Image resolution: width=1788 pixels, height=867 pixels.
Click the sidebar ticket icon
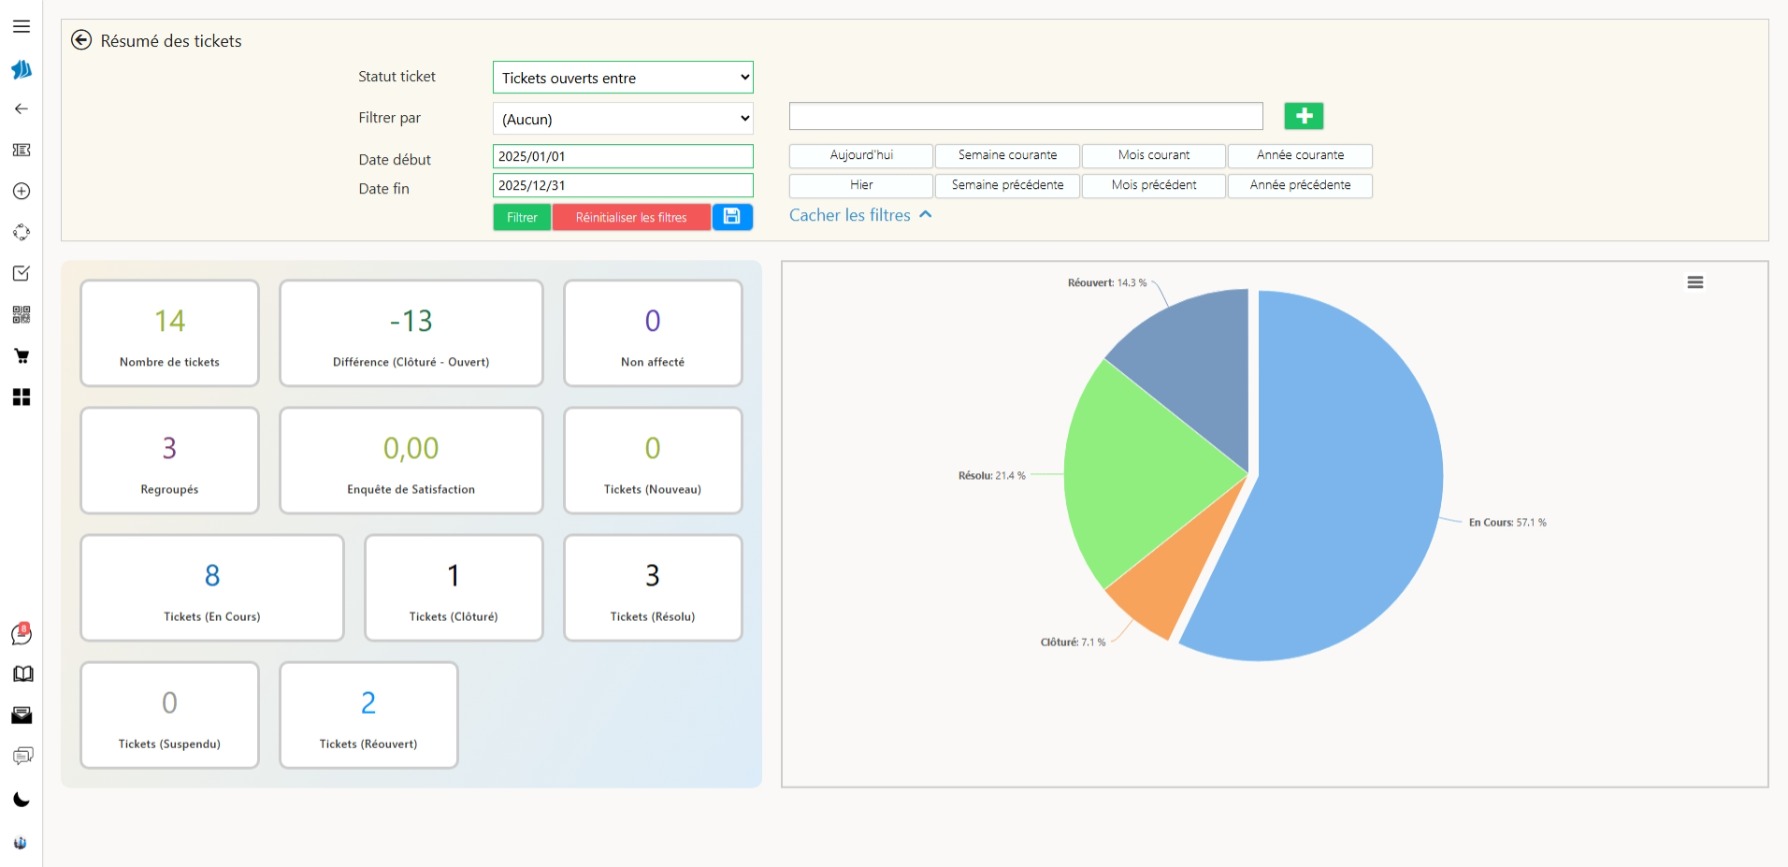21,150
